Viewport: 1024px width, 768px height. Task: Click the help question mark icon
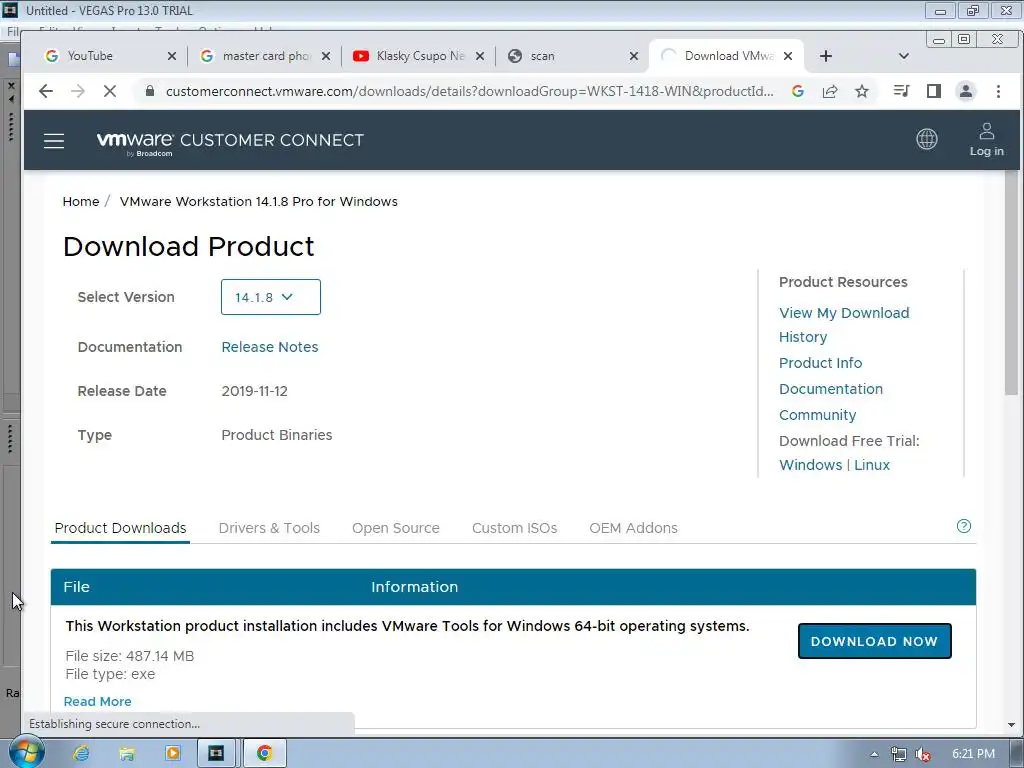coord(963,526)
